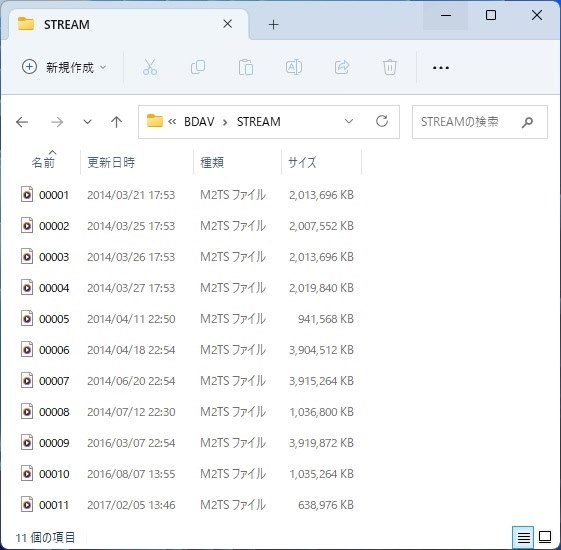
Task: Open the see more options menu
Action: point(441,67)
